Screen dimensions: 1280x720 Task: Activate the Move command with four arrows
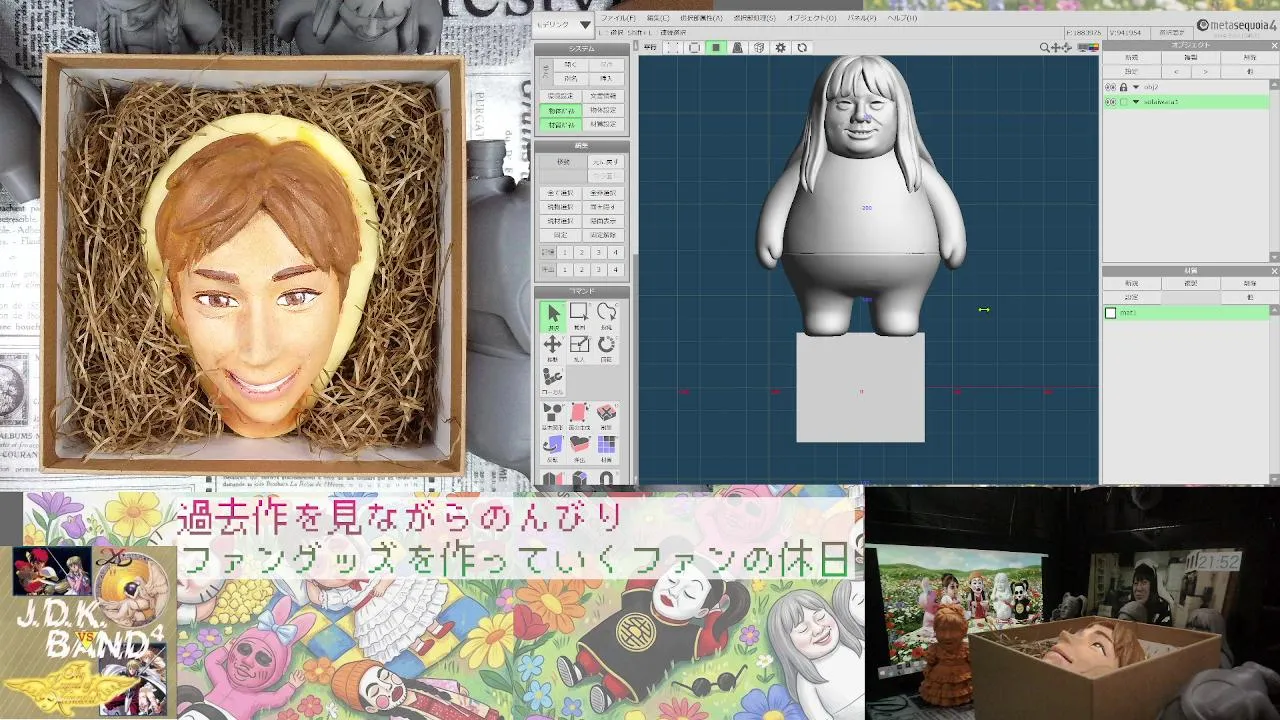[553, 347]
